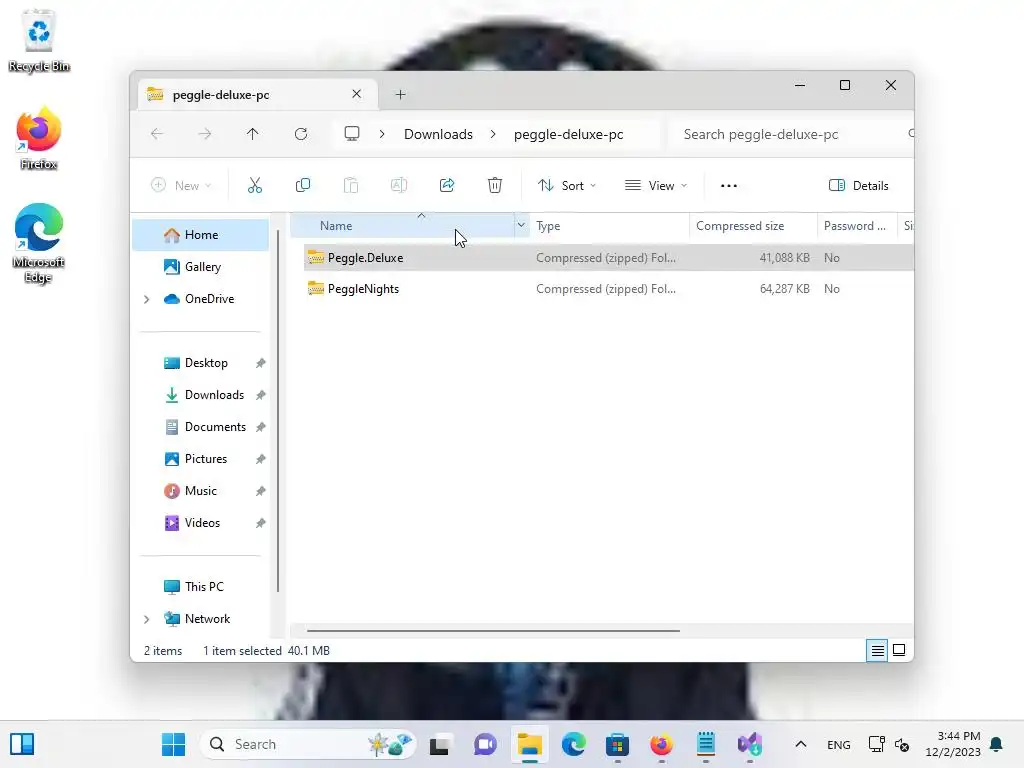Expand the Network tree node
The width and height of the screenshot is (1024, 768).
pos(146,619)
